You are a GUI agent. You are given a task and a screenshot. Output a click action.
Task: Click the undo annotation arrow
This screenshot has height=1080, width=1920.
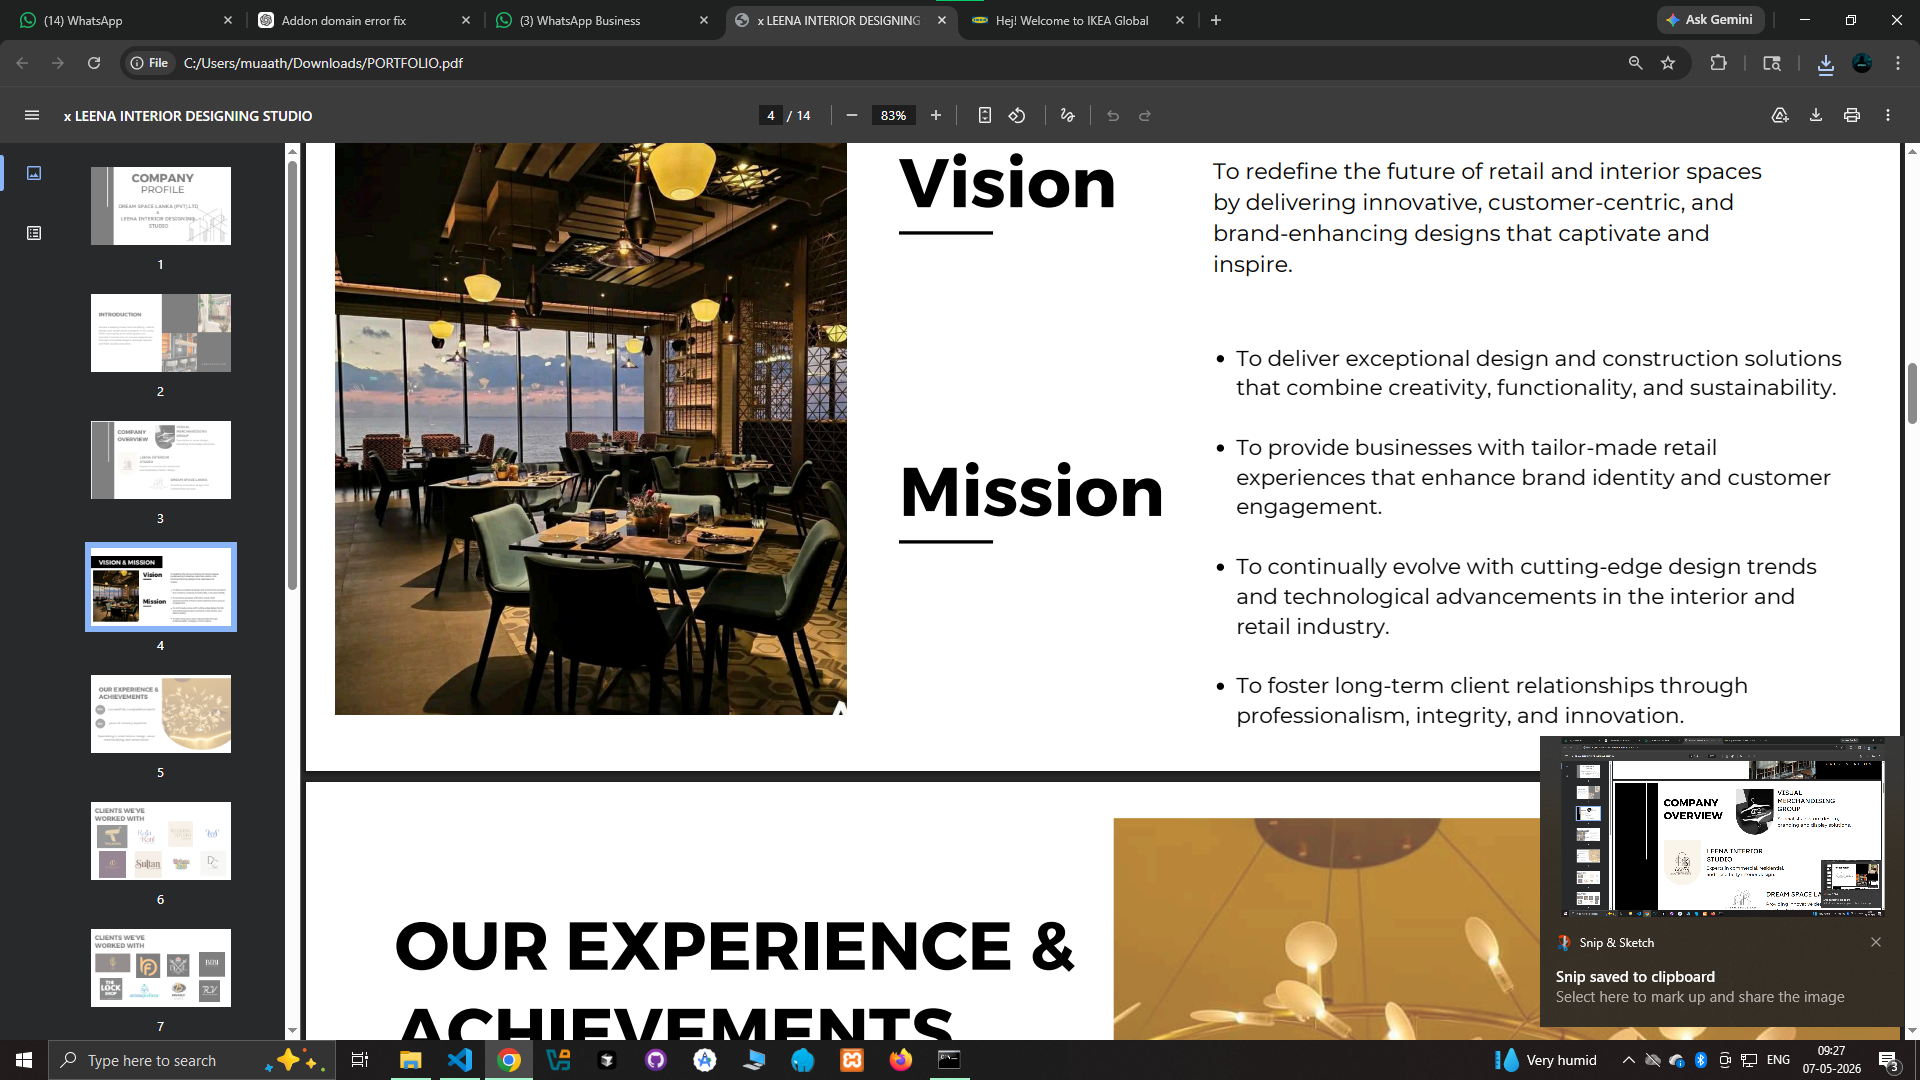click(x=1113, y=116)
